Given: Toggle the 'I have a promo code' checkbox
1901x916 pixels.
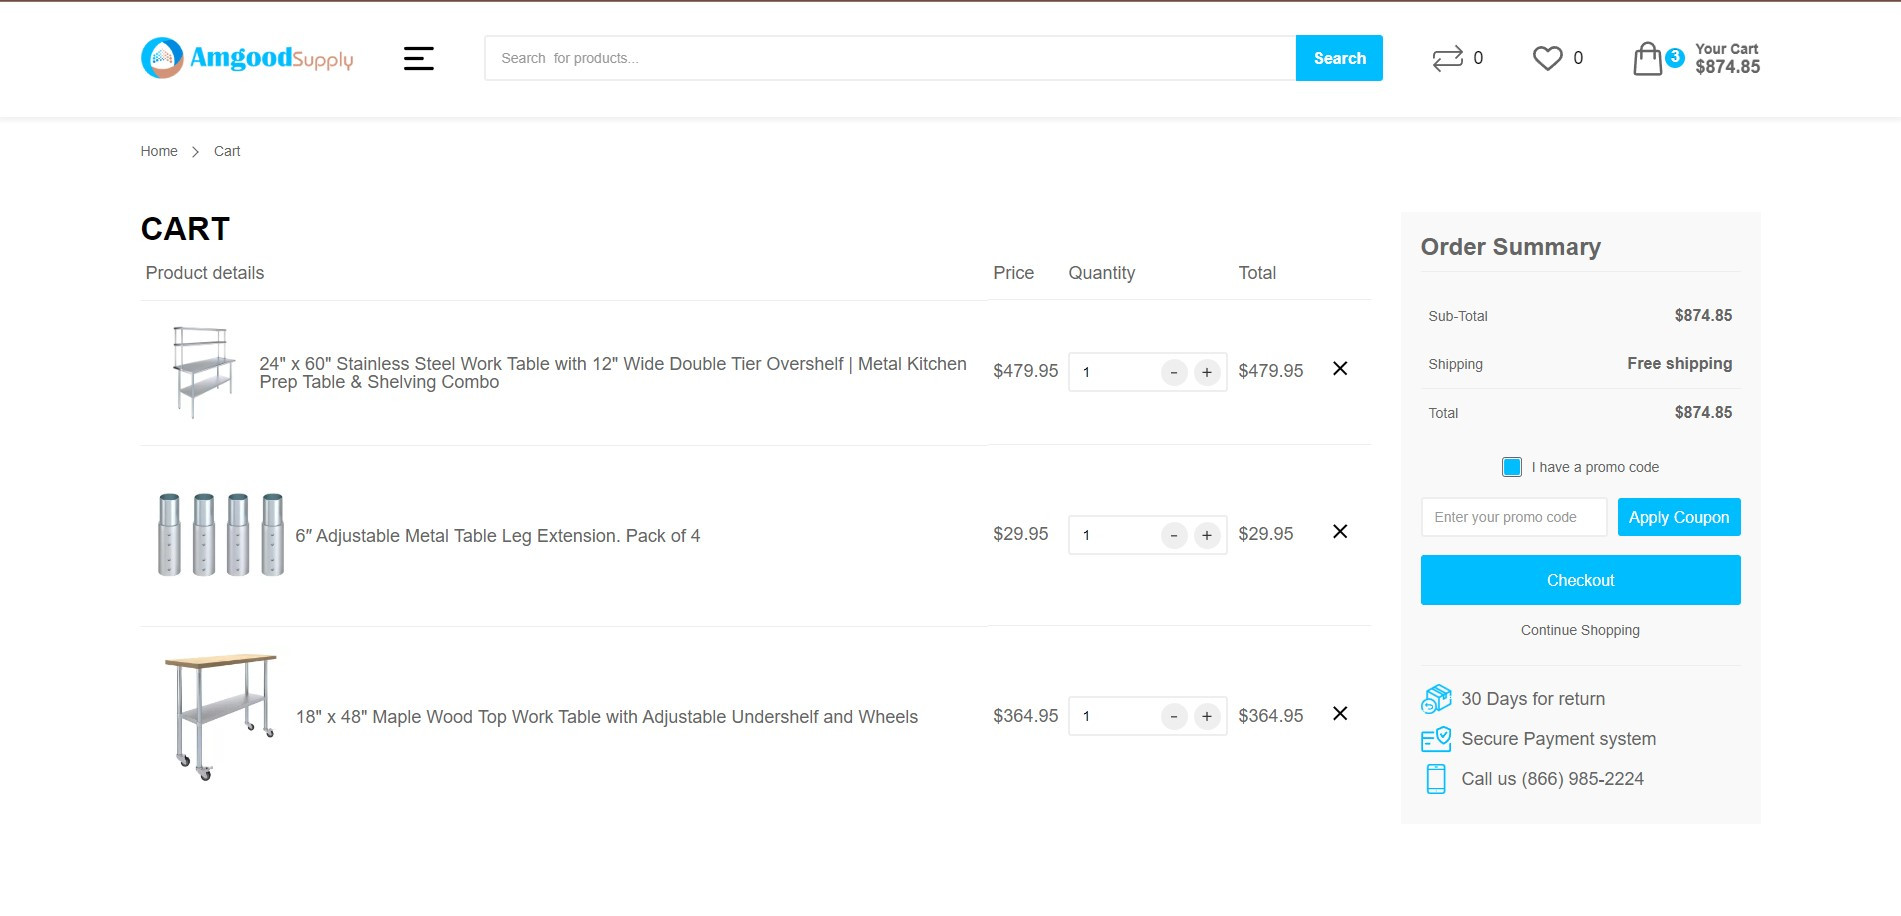Looking at the screenshot, I should (x=1512, y=467).
